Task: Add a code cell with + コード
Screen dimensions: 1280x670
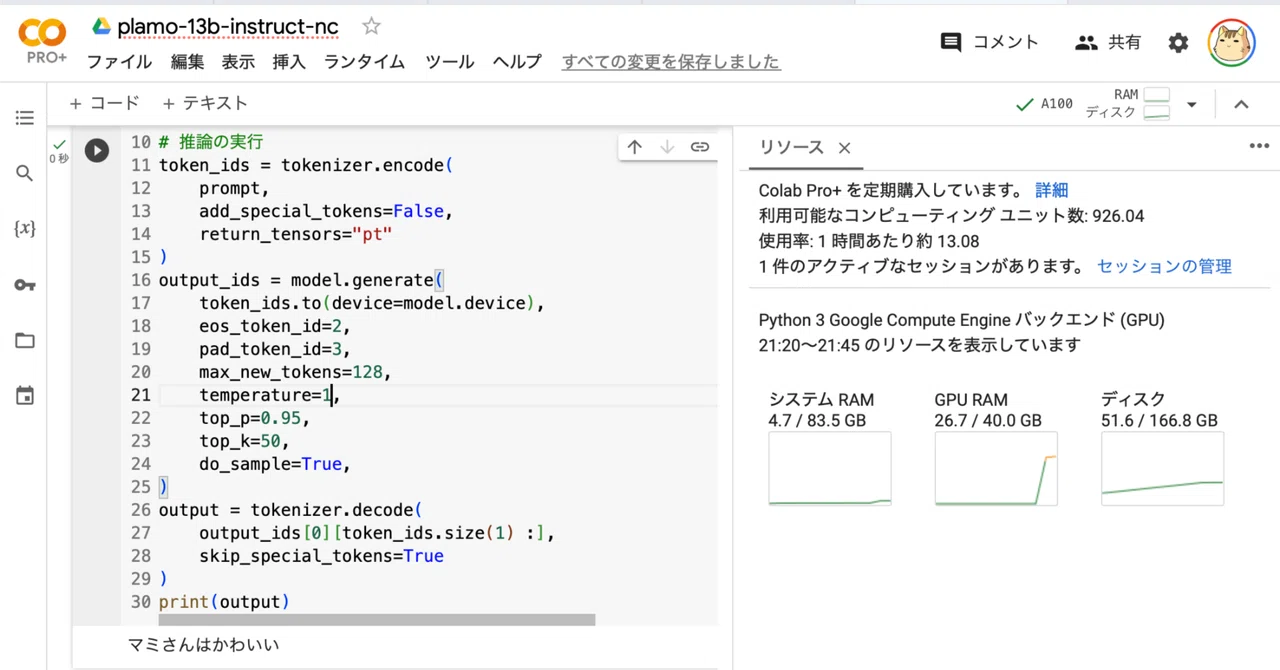Action: pos(104,103)
